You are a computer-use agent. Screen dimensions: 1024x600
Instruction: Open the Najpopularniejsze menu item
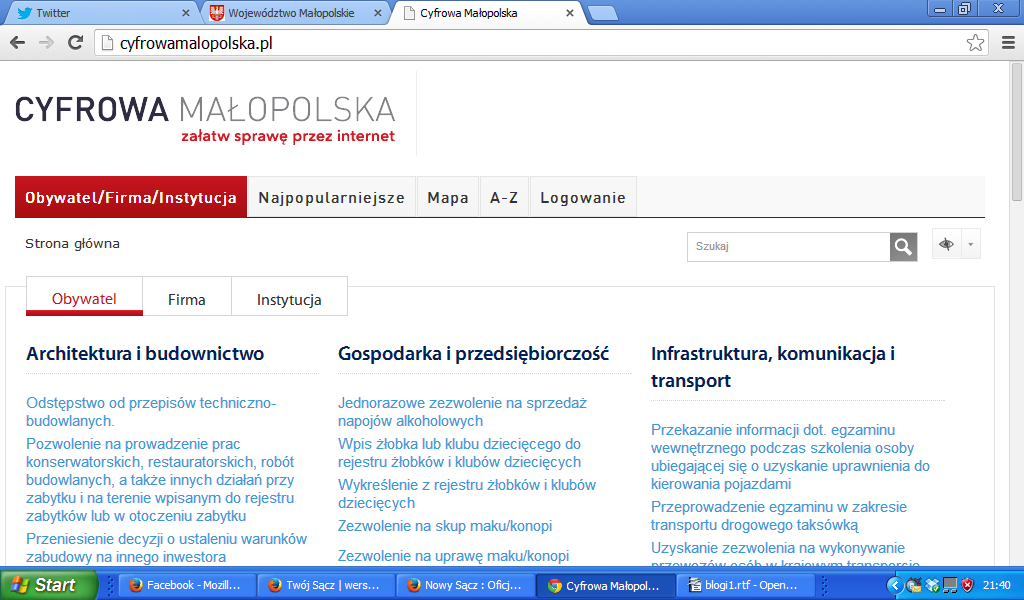tap(332, 197)
